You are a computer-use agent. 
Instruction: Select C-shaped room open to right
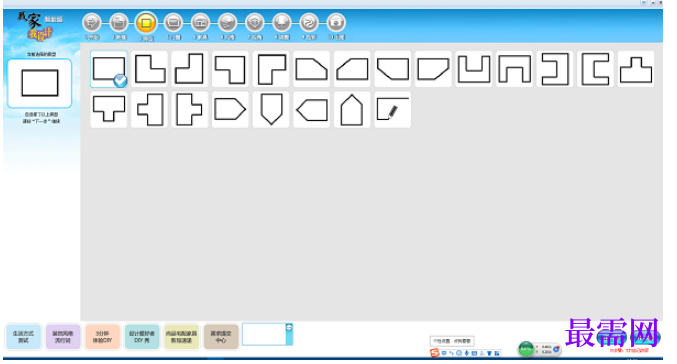tap(596, 69)
